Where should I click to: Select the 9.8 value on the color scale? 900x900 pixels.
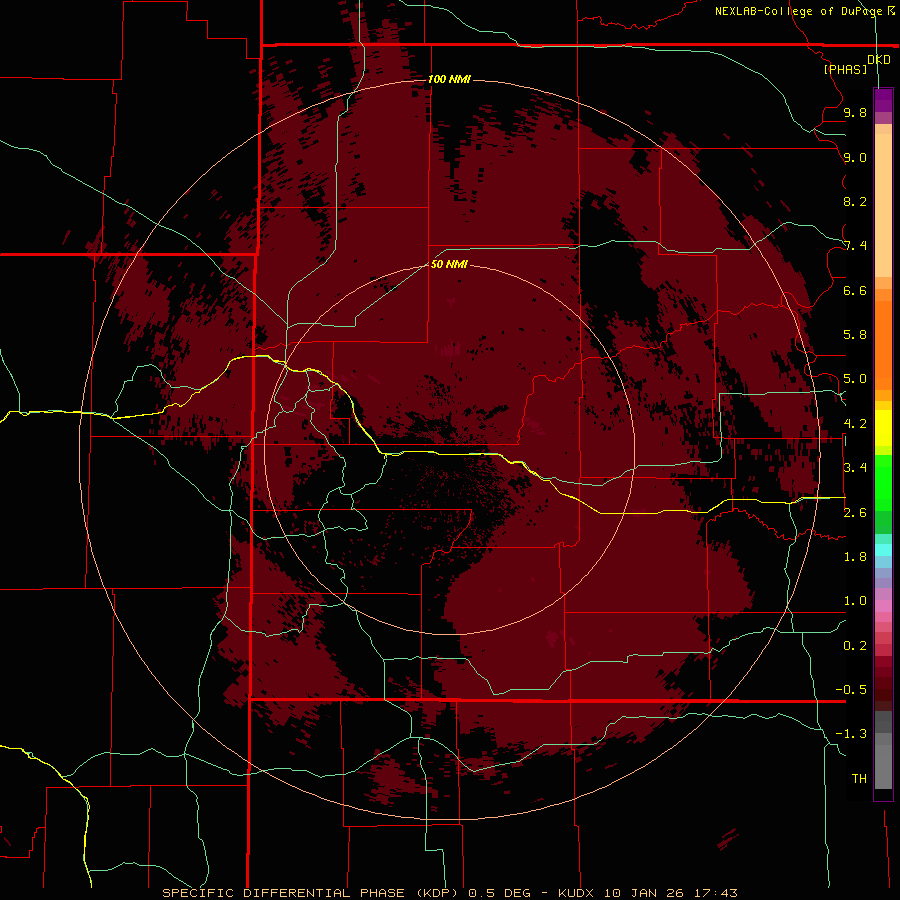[855, 112]
